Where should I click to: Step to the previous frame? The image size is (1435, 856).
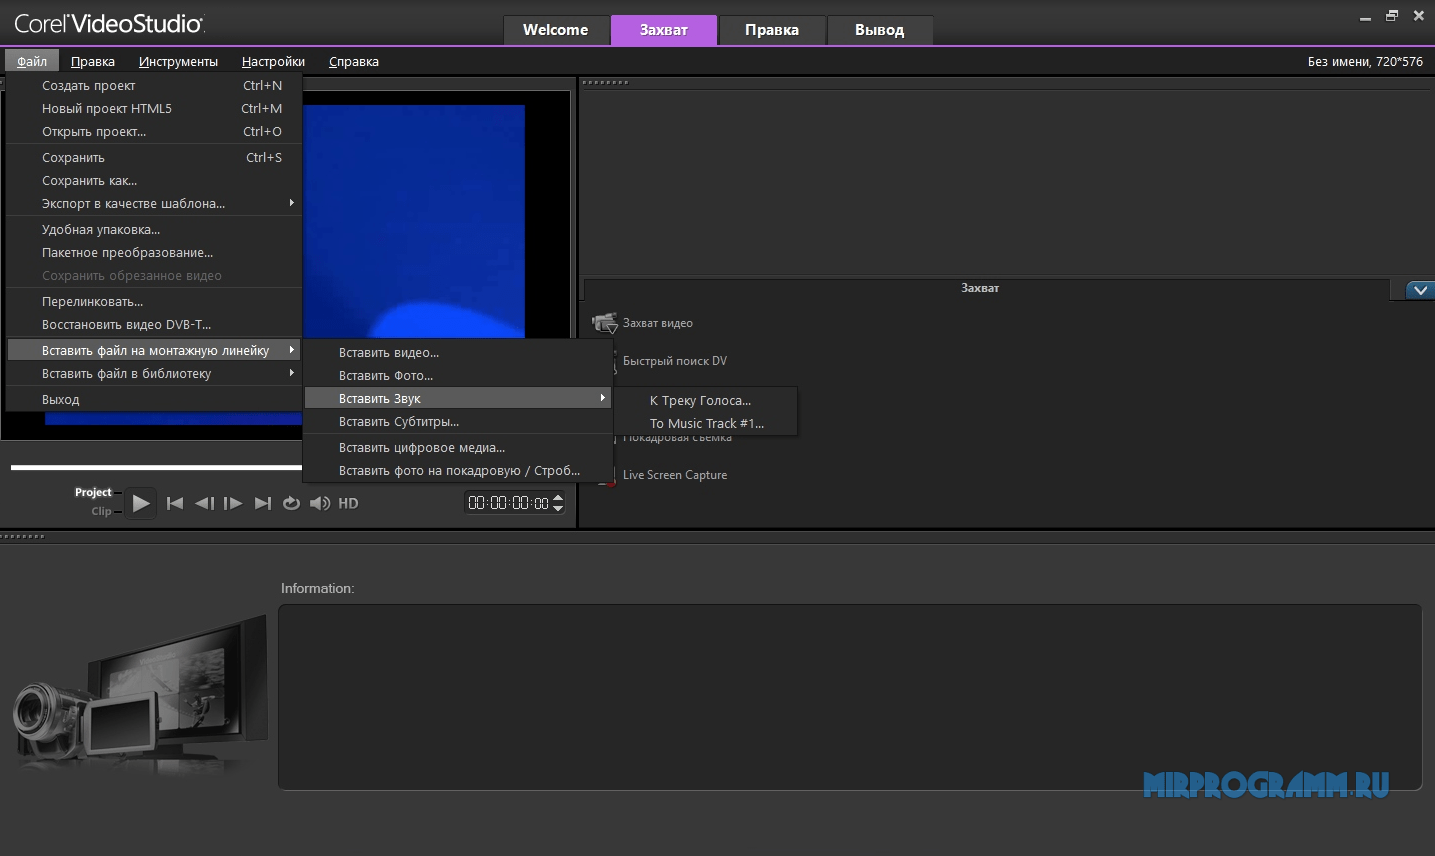pos(204,503)
